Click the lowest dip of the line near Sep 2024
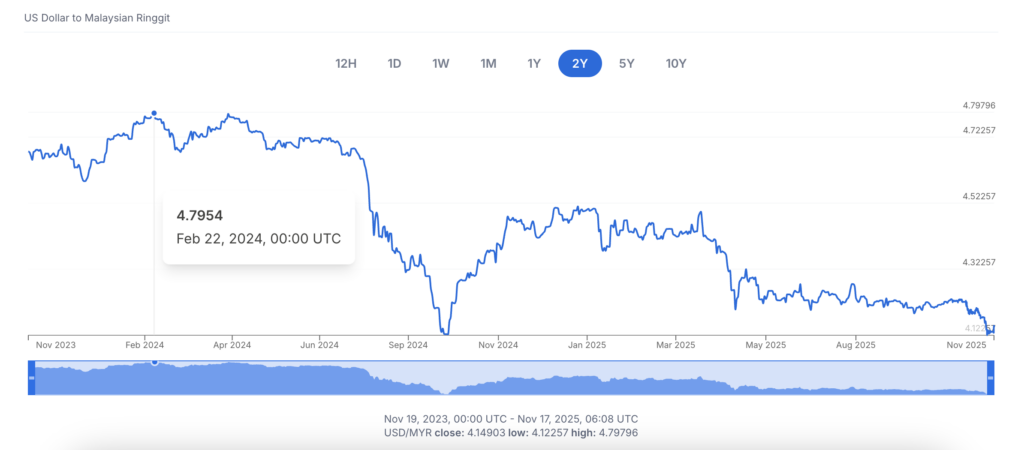This screenshot has height=450, width=1024. (x=446, y=333)
